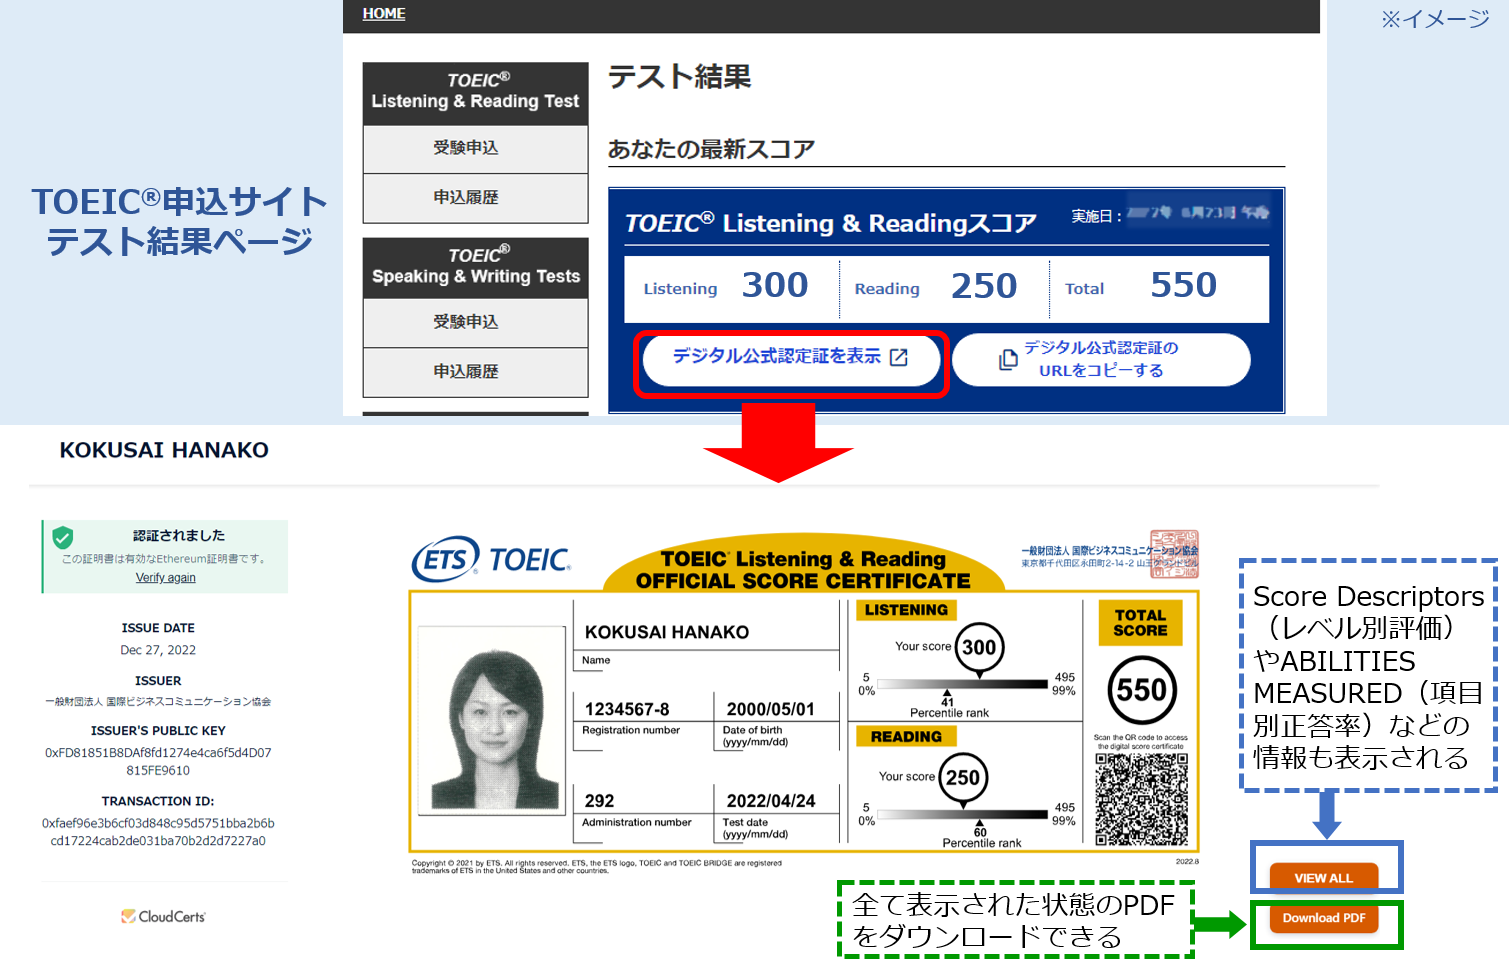Image resolution: width=1509 pixels, height=974 pixels.
Task: Click デジタル公式認定証を表示 button
Action: tap(790, 358)
